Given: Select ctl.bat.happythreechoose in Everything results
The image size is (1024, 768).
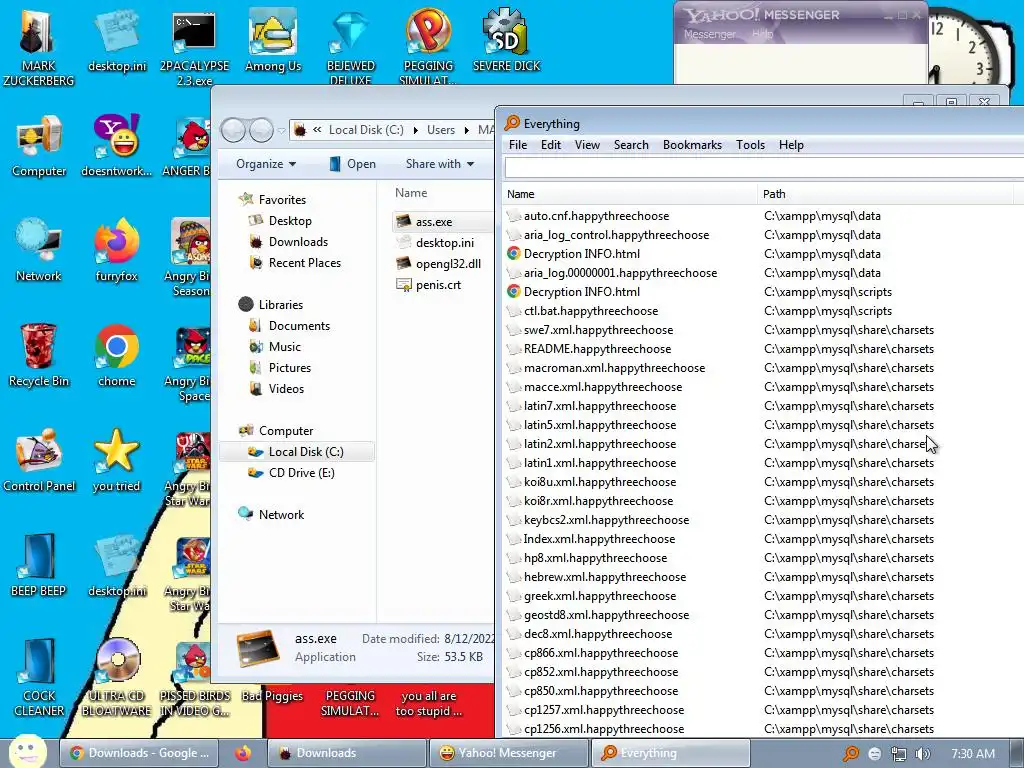Looking at the screenshot, I should click(x=583, y=311).
